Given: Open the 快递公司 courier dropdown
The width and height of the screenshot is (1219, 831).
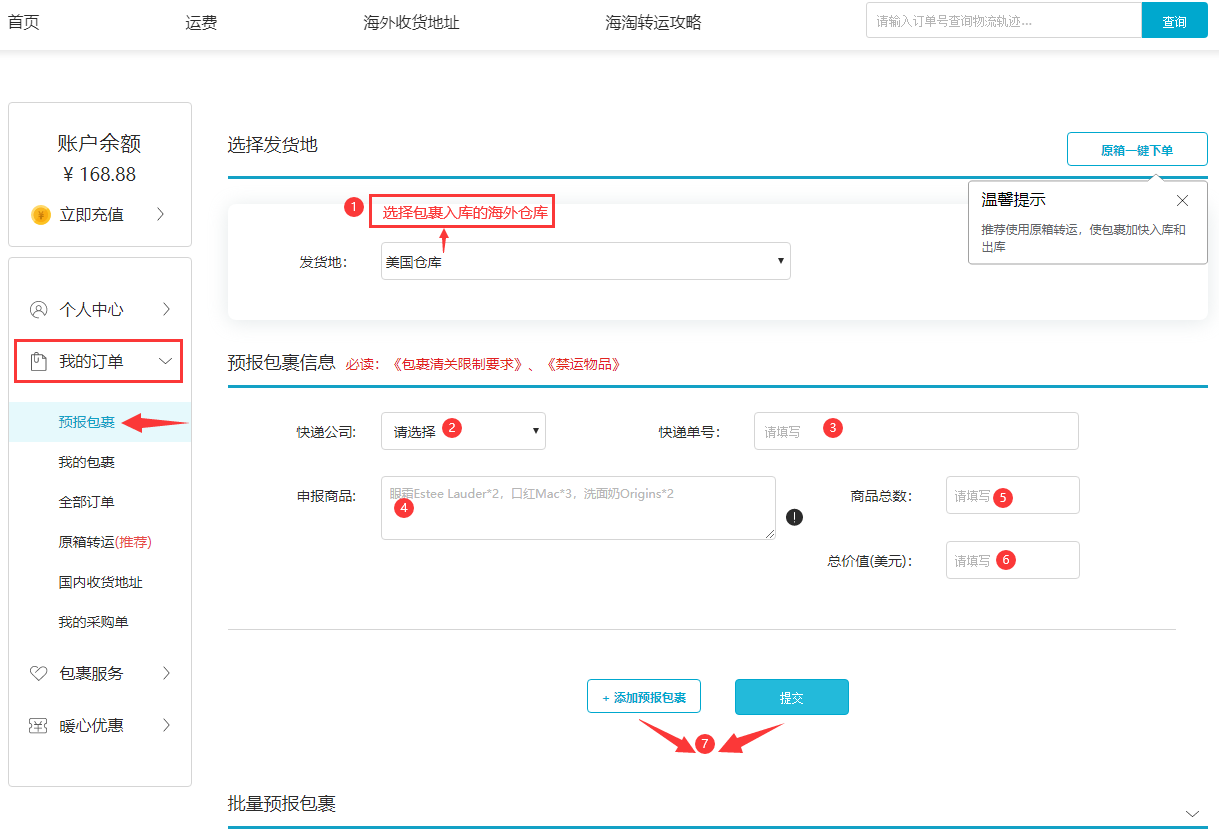Looking at the screenshot, I should coord(463,431).
